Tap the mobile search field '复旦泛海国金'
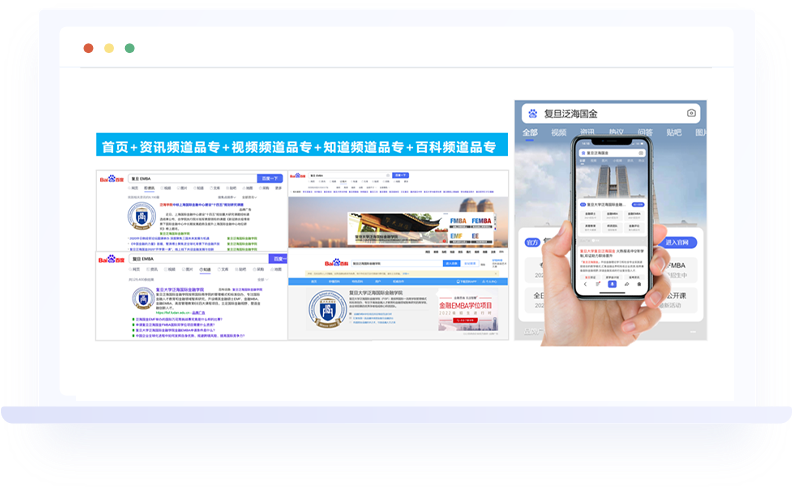Image resolution: width=794 pixels, height=491 pixels. point(611,113)
